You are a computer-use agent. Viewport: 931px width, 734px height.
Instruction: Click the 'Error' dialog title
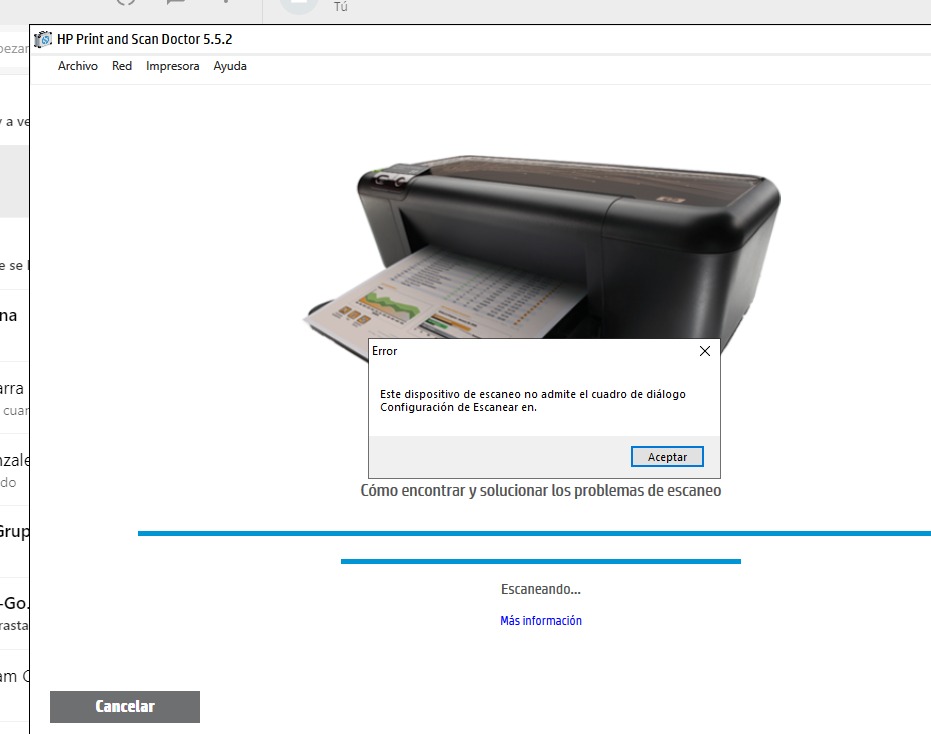385,351
